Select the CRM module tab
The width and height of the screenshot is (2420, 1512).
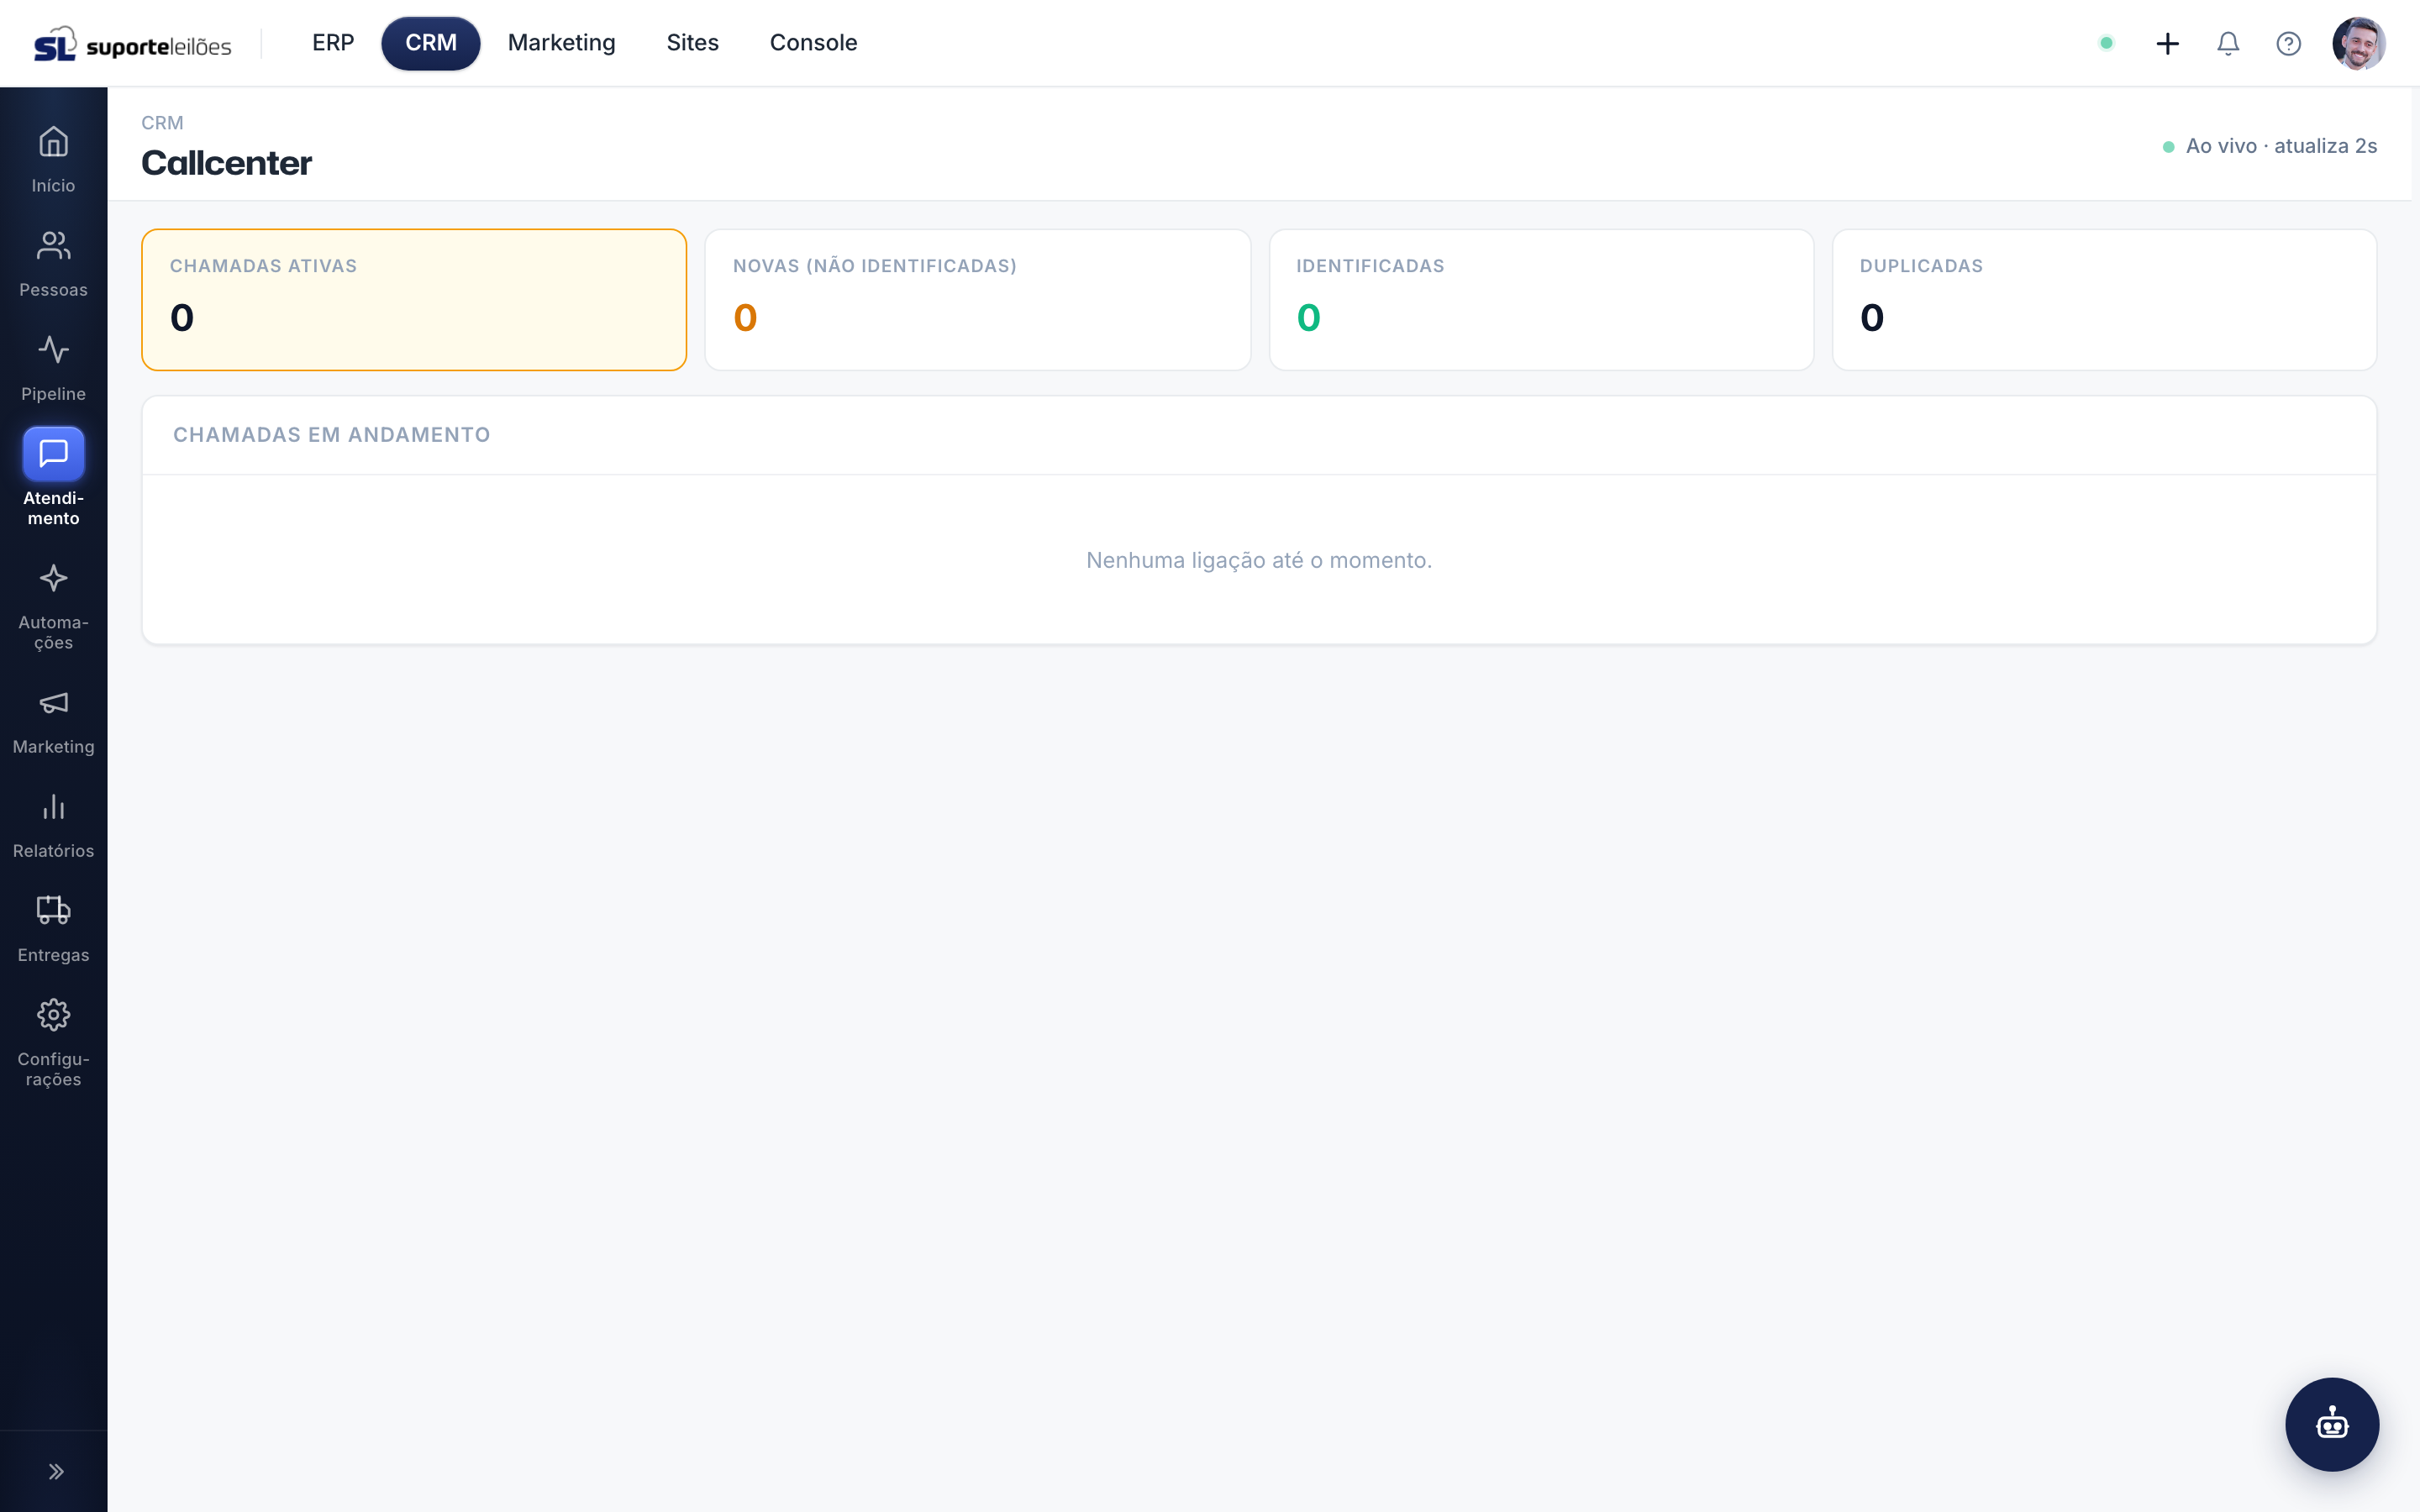click(x=431, y=43)
